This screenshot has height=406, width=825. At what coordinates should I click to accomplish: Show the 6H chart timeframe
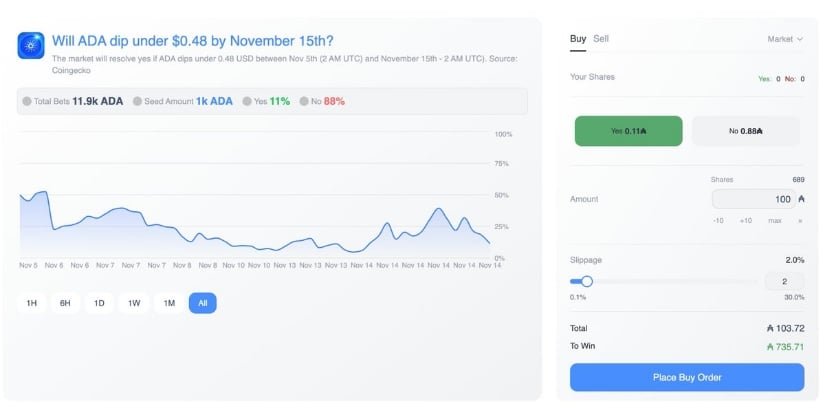65,303
